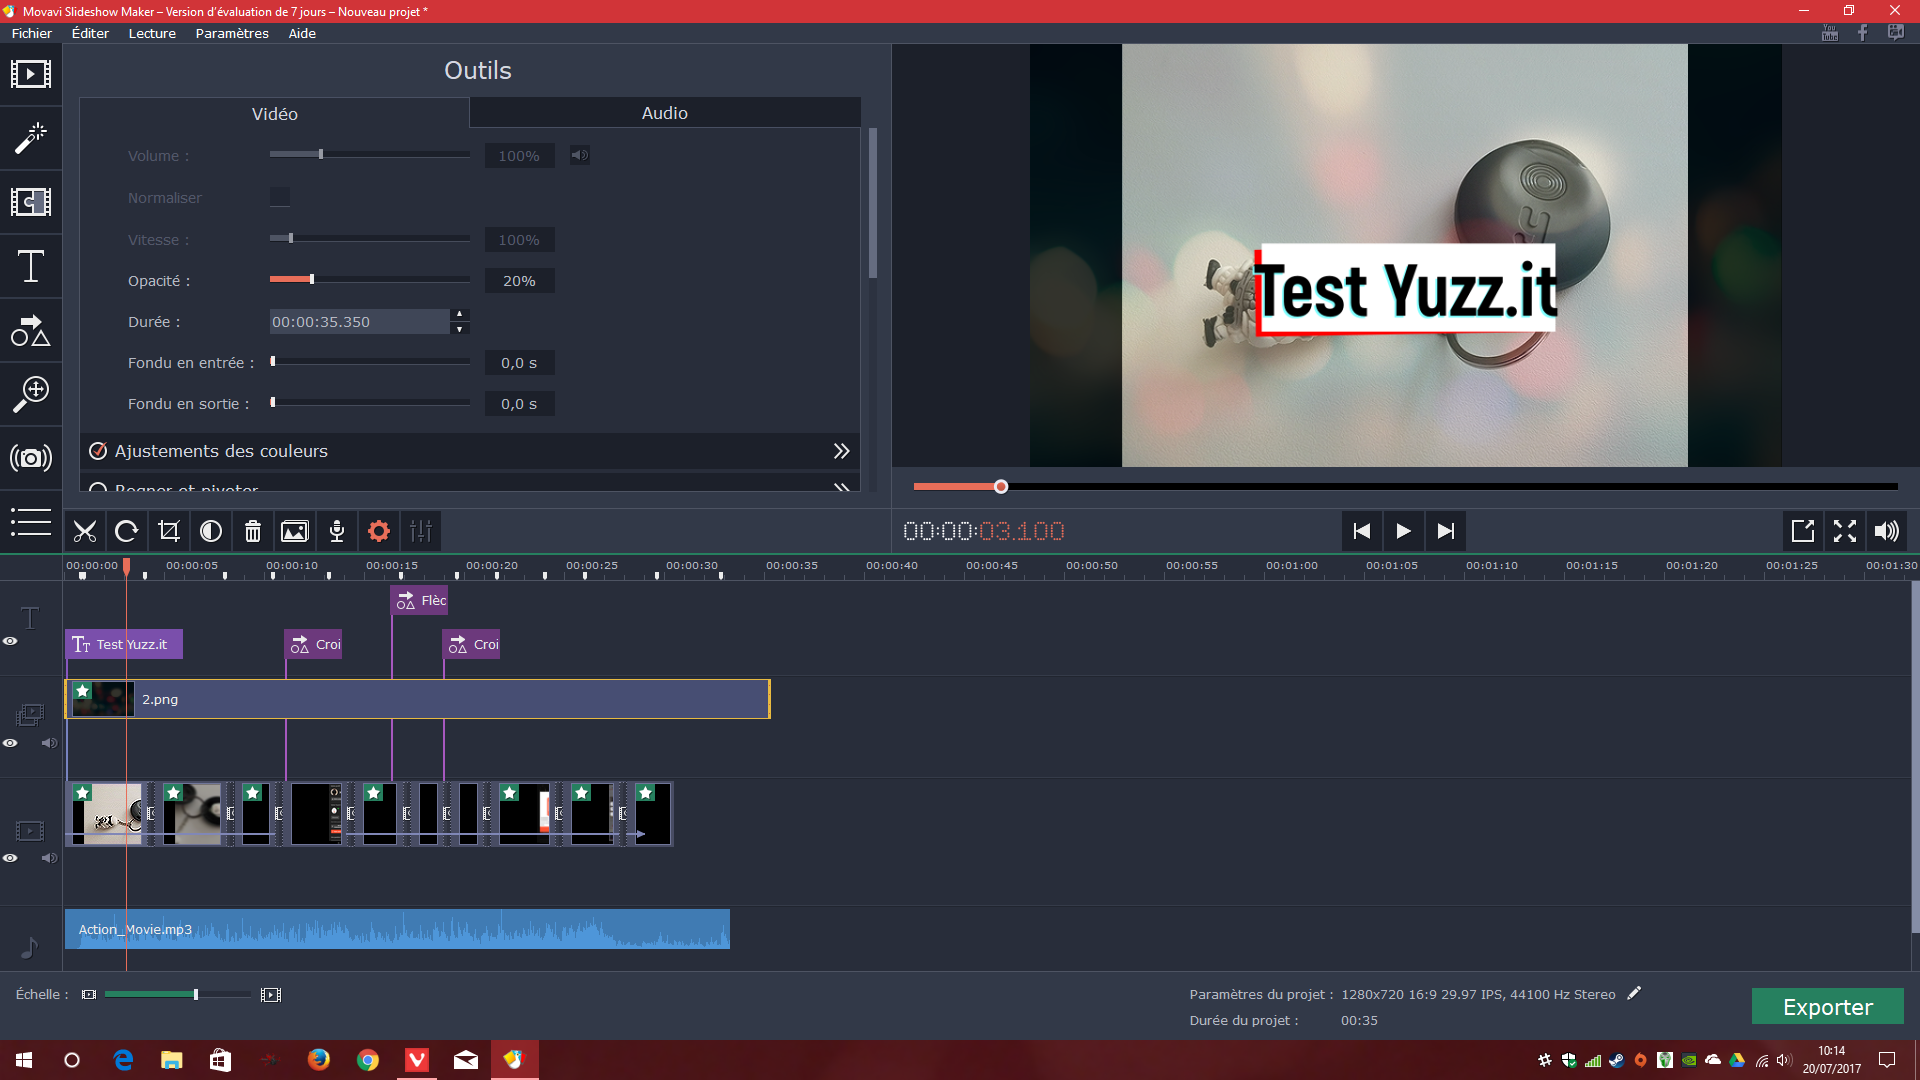This screenshot has width=1920, height=1080.
Task: Open color adjustments contrast icon
Action: (211, 531)
